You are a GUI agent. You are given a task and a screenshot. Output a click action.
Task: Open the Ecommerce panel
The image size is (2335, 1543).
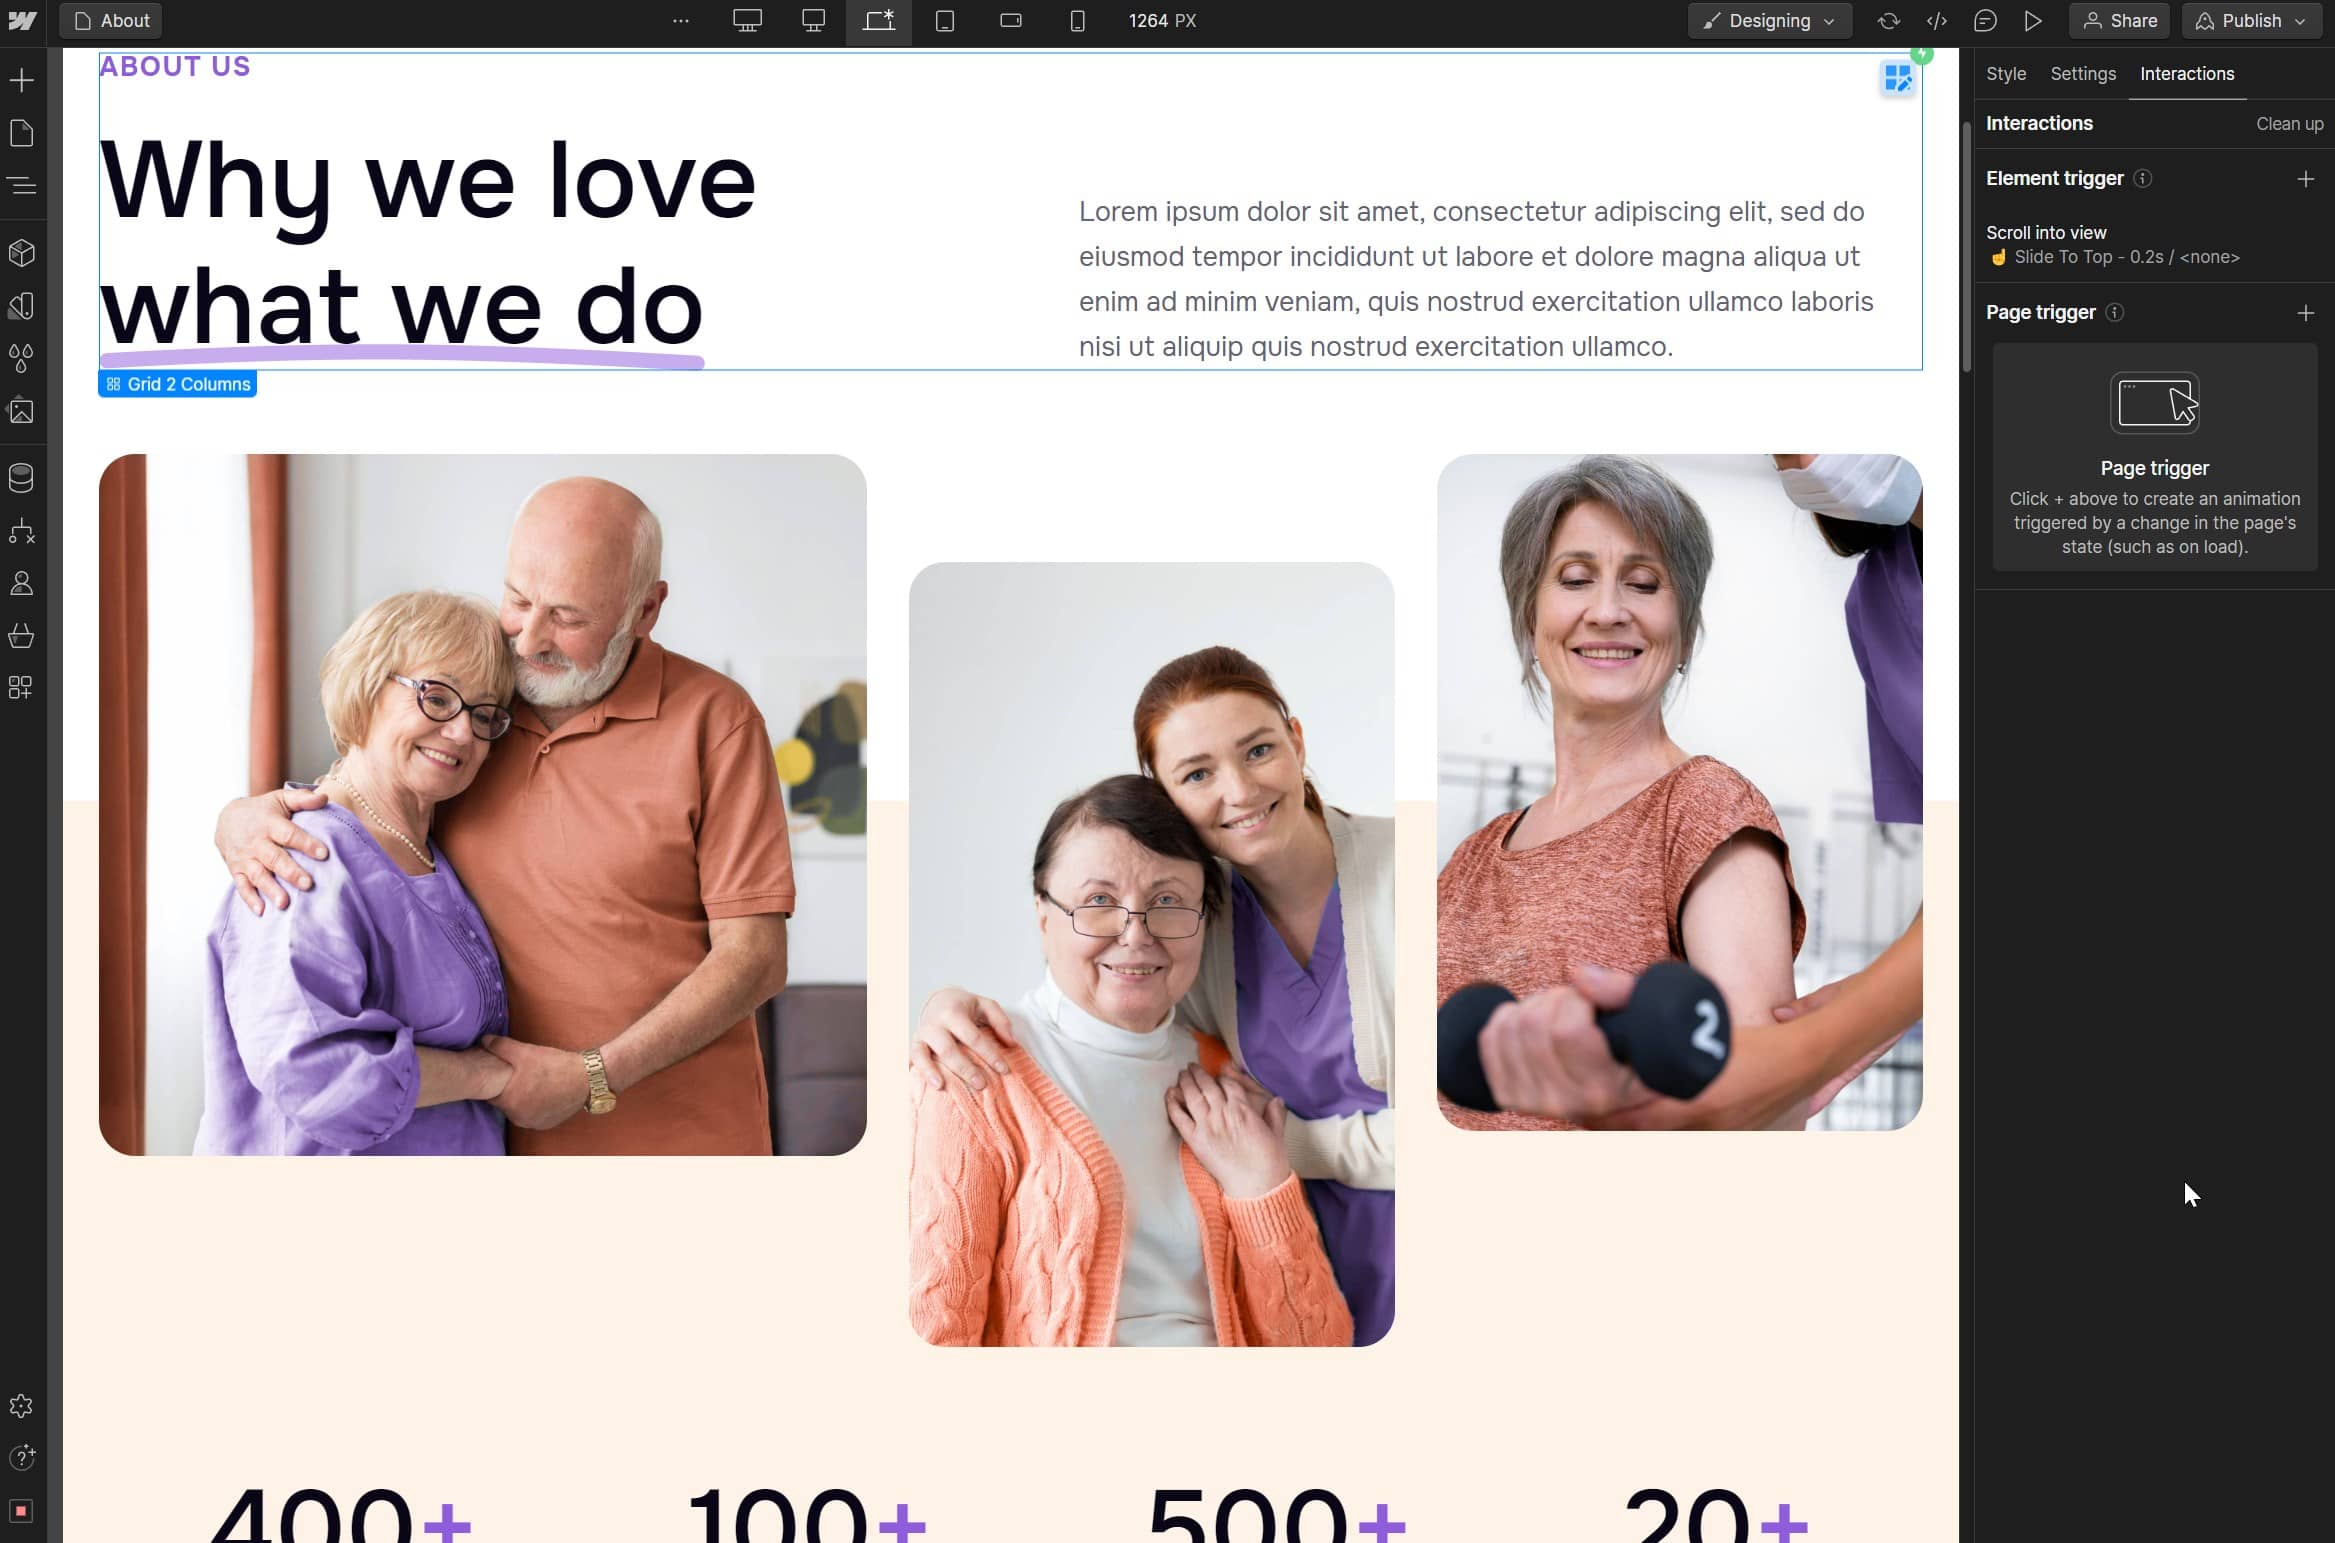coord(22,636)
